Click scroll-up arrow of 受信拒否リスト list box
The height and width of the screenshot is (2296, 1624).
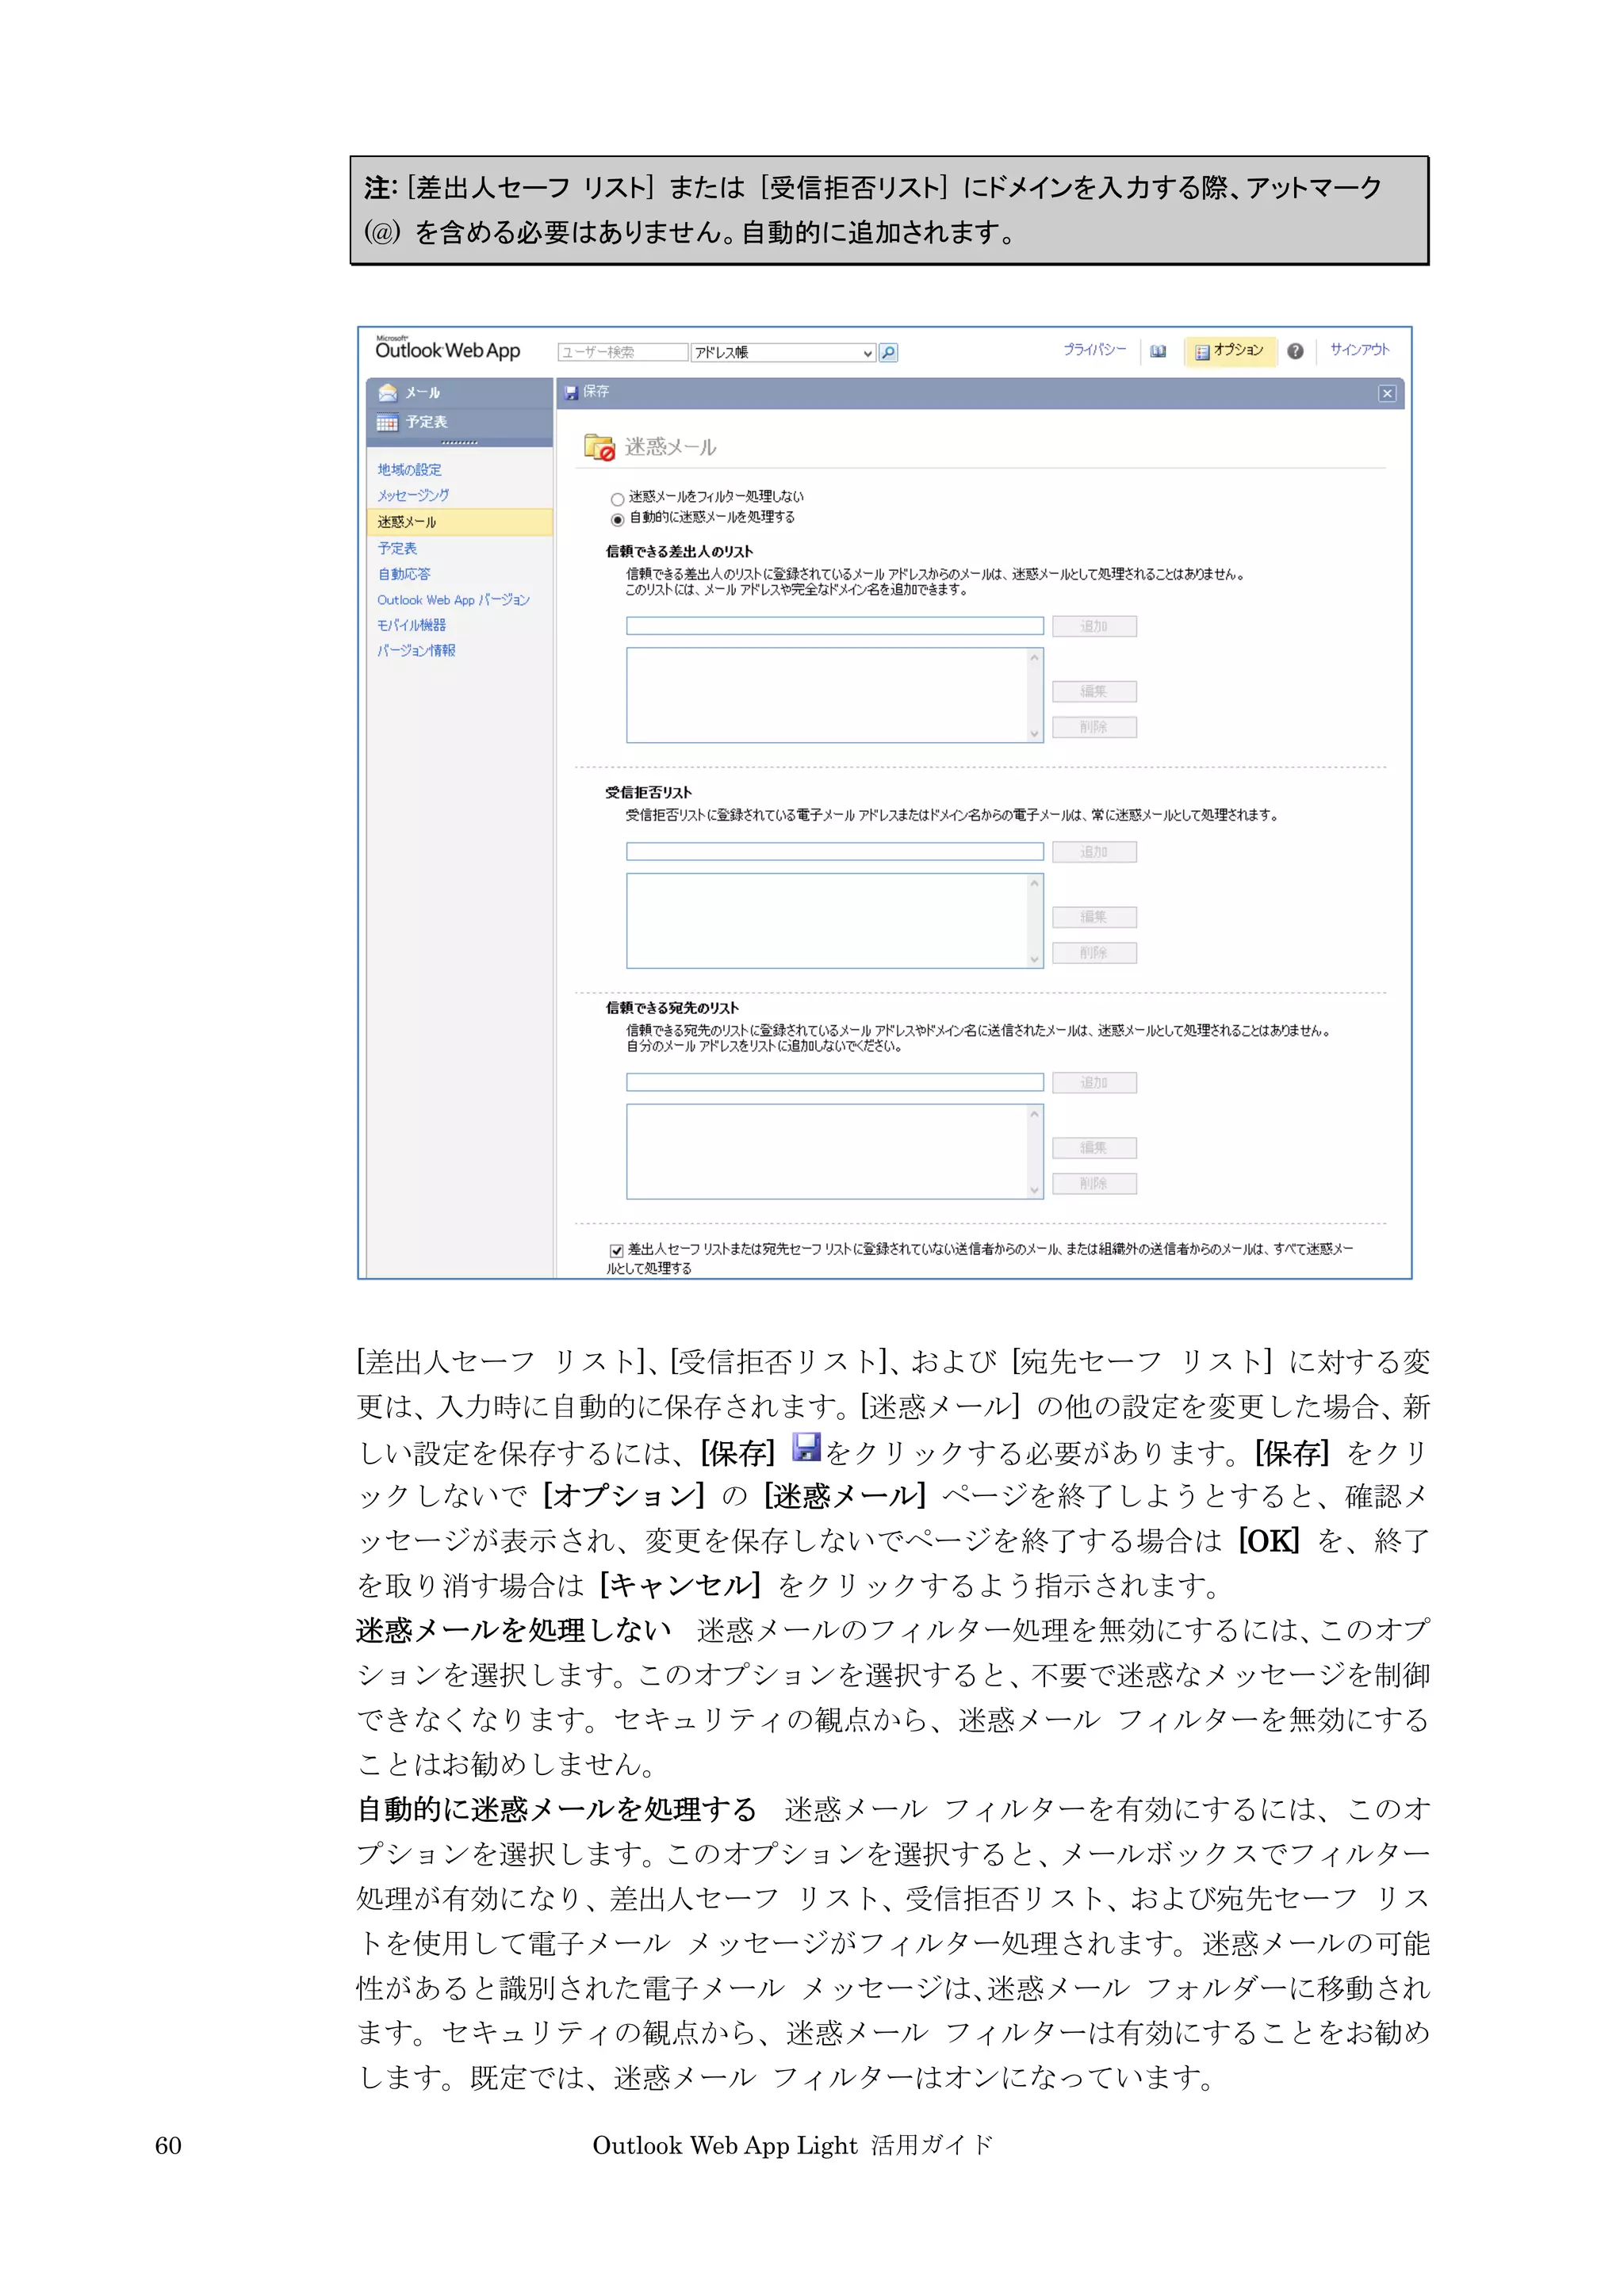pyautogui.click(x=1035, y=884)
